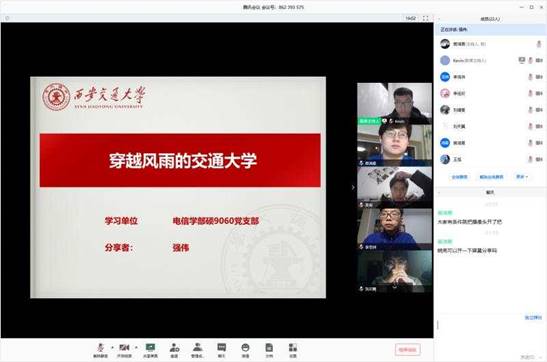Screen dimensions: 547x362
Task: Open the 更多 dropdown below the member list
Action: pos(522,177)
